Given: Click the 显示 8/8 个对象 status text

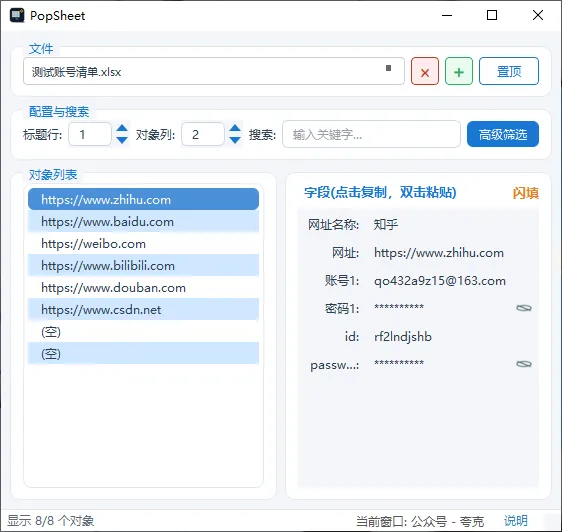Looking at the screenshot, I should (51, 521).
